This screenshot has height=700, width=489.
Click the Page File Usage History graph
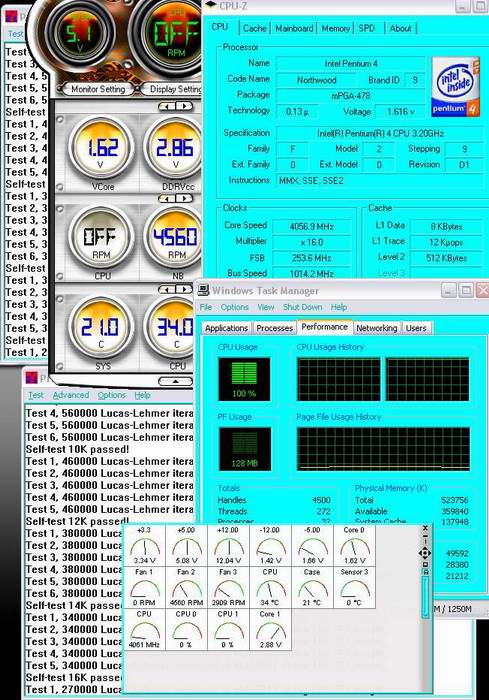tap(383, 449)
